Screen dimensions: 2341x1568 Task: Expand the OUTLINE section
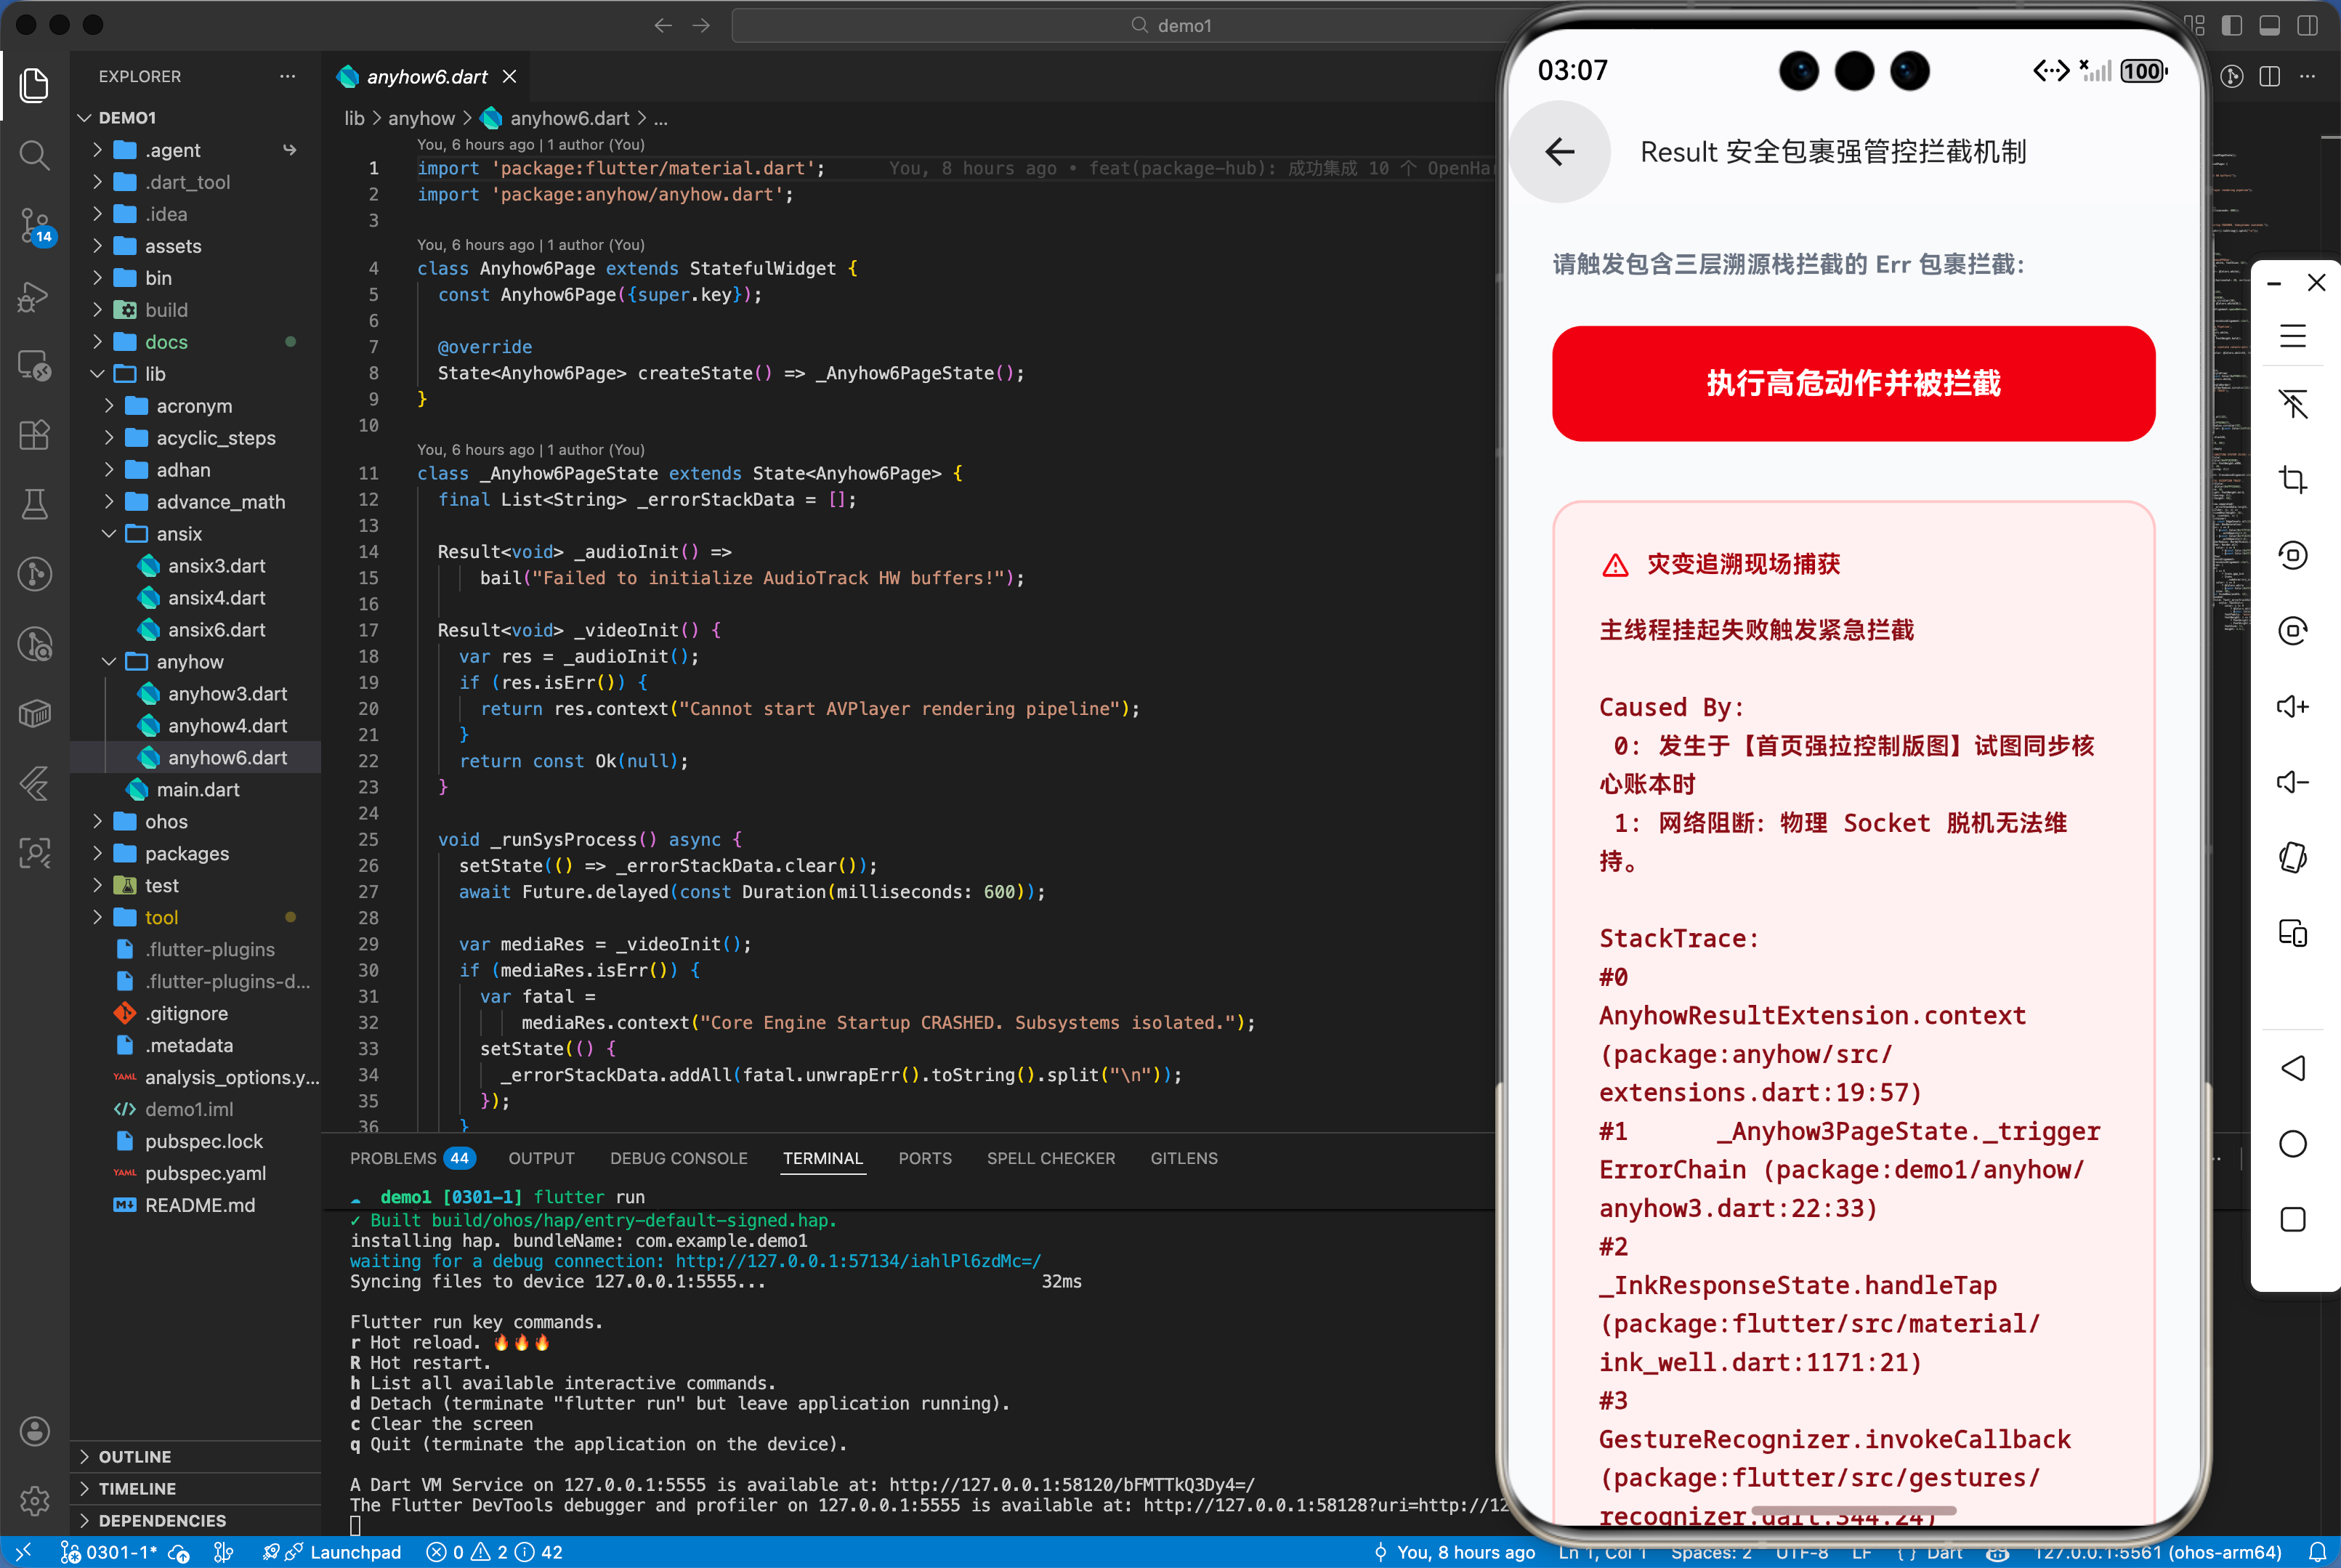coord(134,1456)
